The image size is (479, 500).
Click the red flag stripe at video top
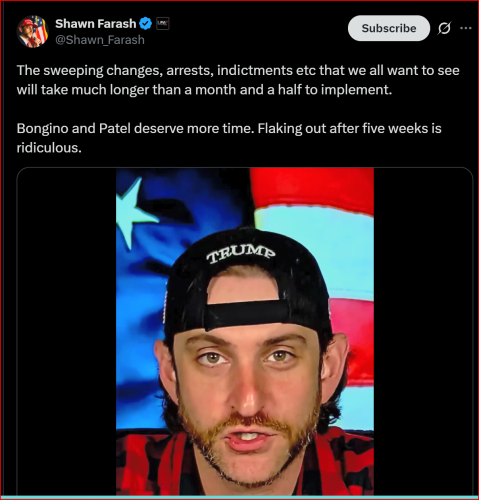point(312,190)
